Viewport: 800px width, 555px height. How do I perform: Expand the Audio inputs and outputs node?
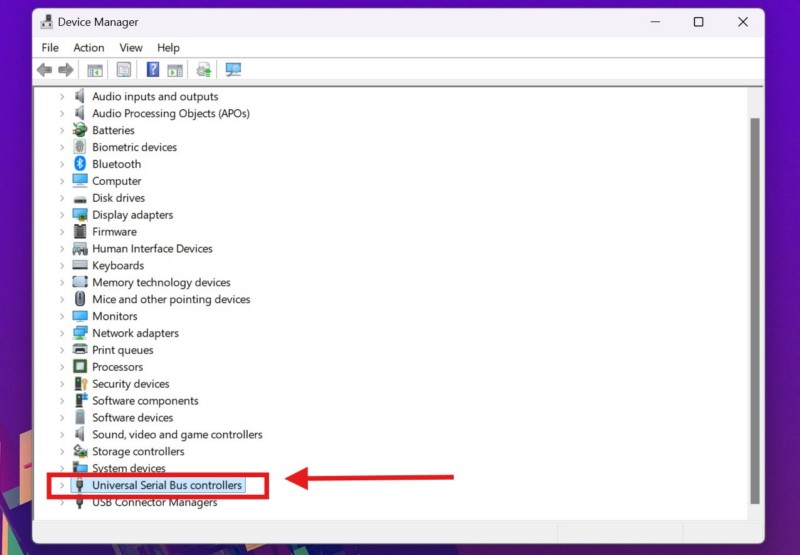tap(61, 97)
